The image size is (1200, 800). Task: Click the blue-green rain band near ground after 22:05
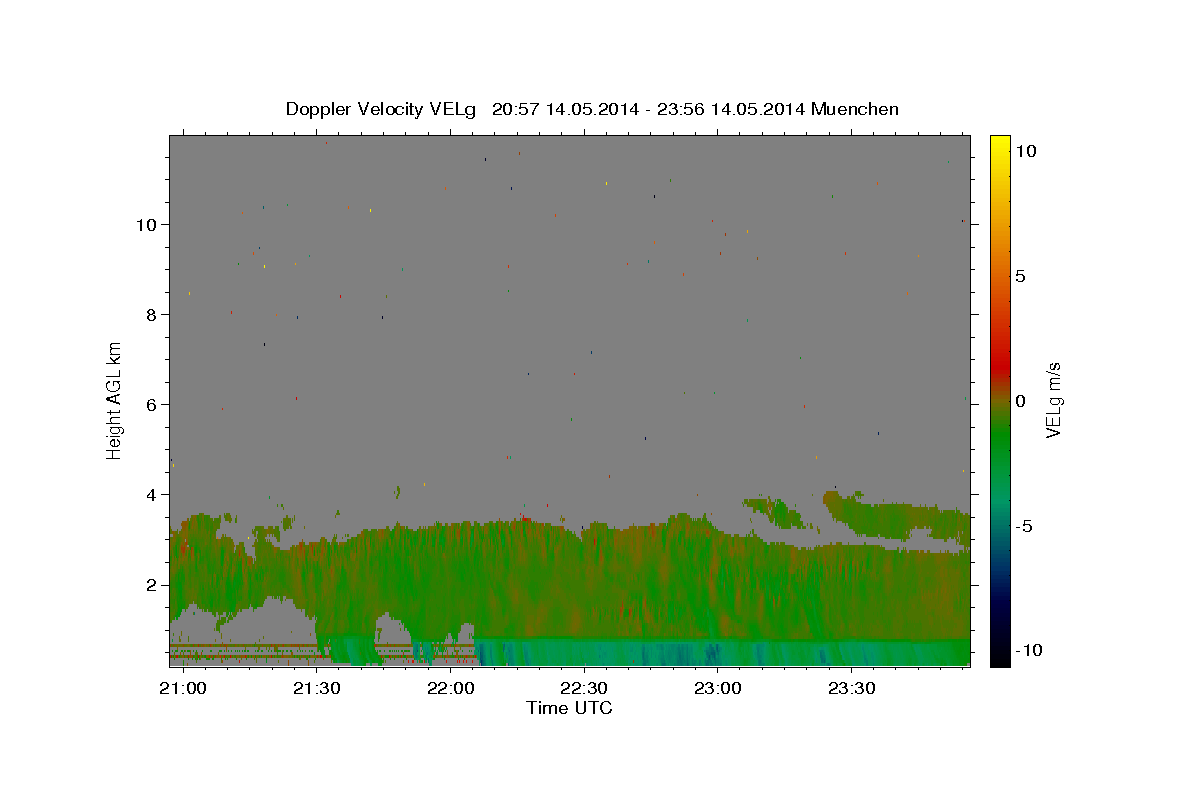click(720, 653)
